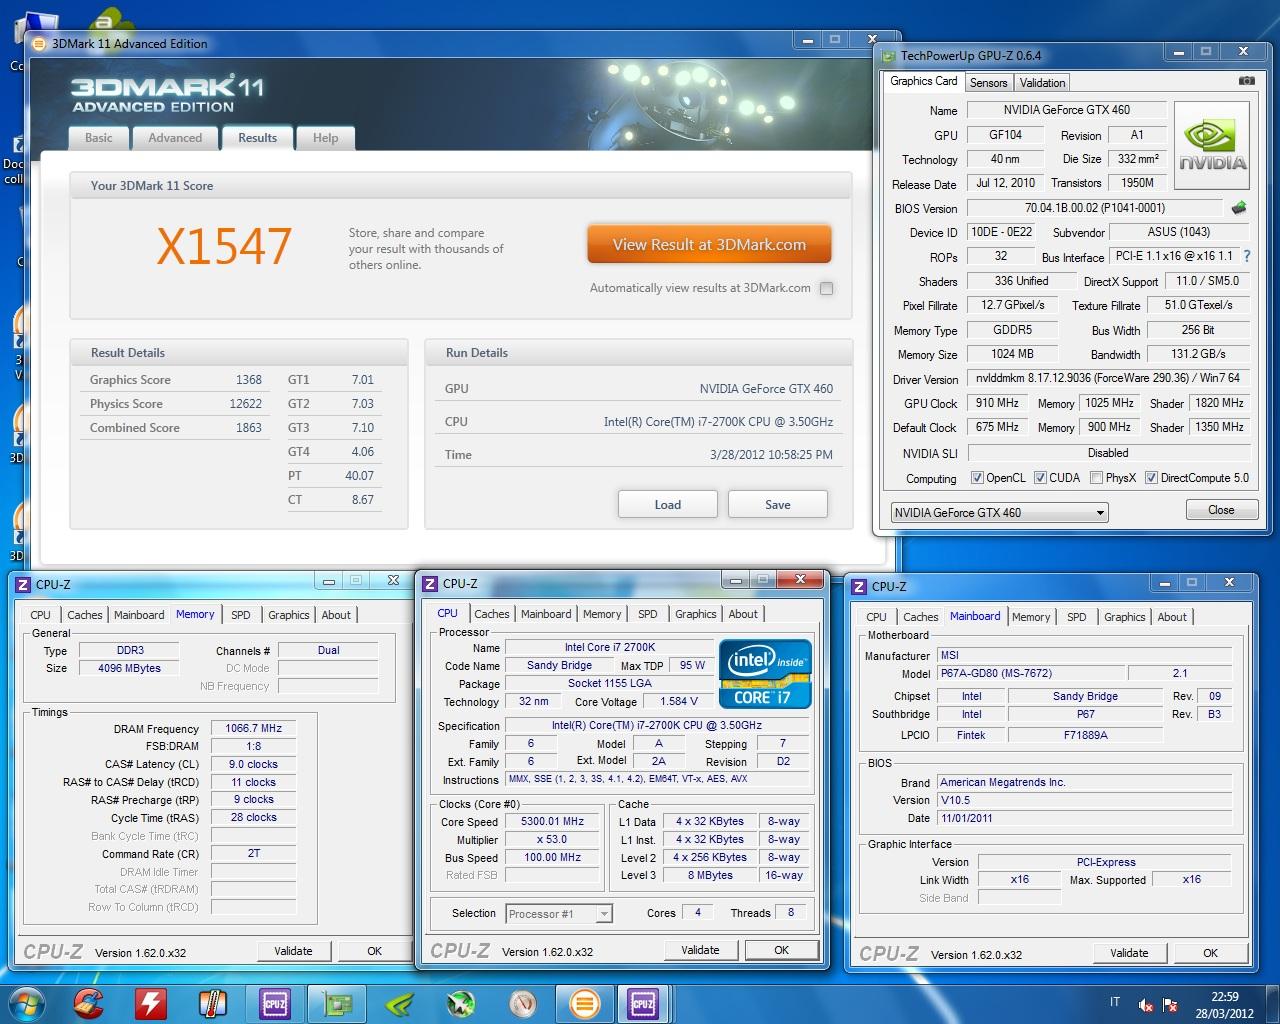The width and height of the screenshot is (1280, 1024).
Task: Open the red lightning bolt taskbar app
Action: point(151,1002)
